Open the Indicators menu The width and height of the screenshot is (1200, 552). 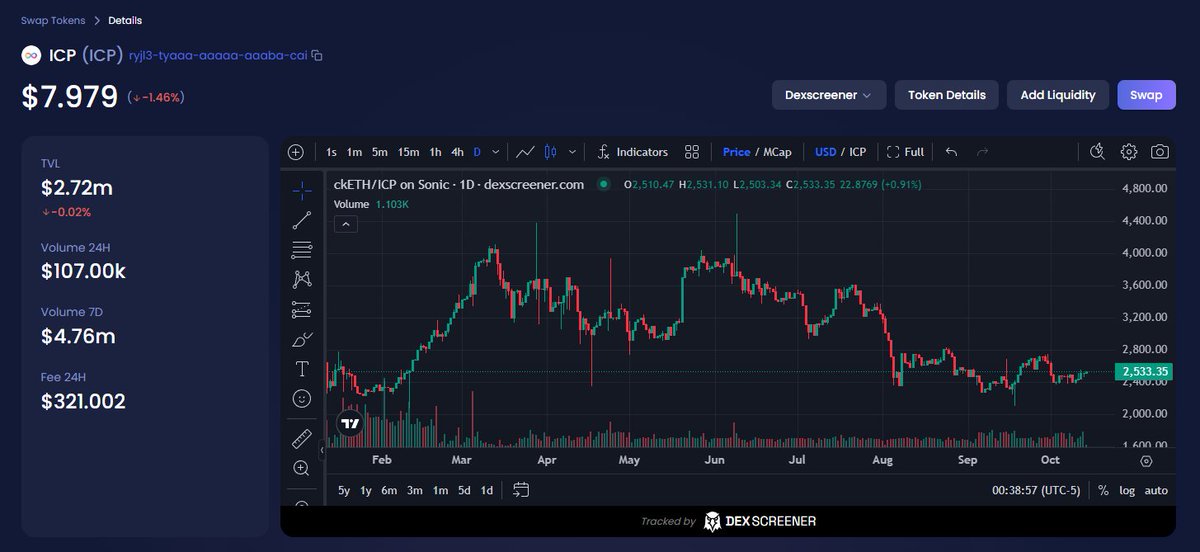[633, 152]
